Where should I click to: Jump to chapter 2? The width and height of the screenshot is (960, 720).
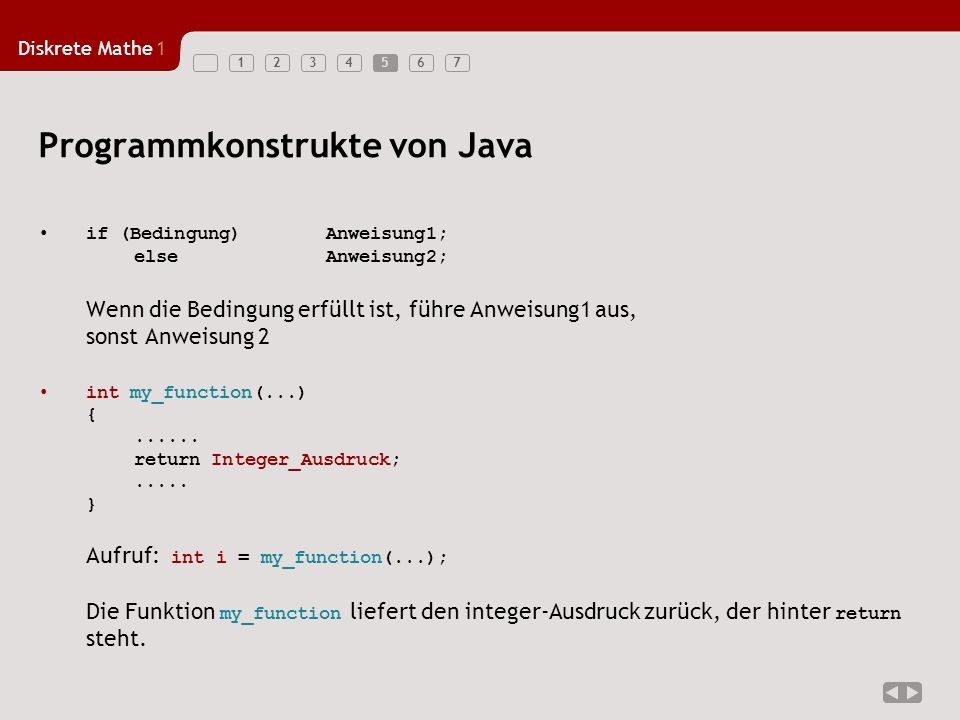click(277, 63)
